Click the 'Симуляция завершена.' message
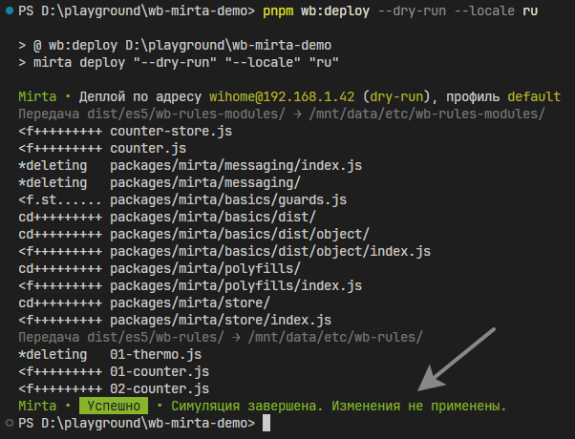The width and height of the screenshot is (575, 439). [x=247, y=406]
